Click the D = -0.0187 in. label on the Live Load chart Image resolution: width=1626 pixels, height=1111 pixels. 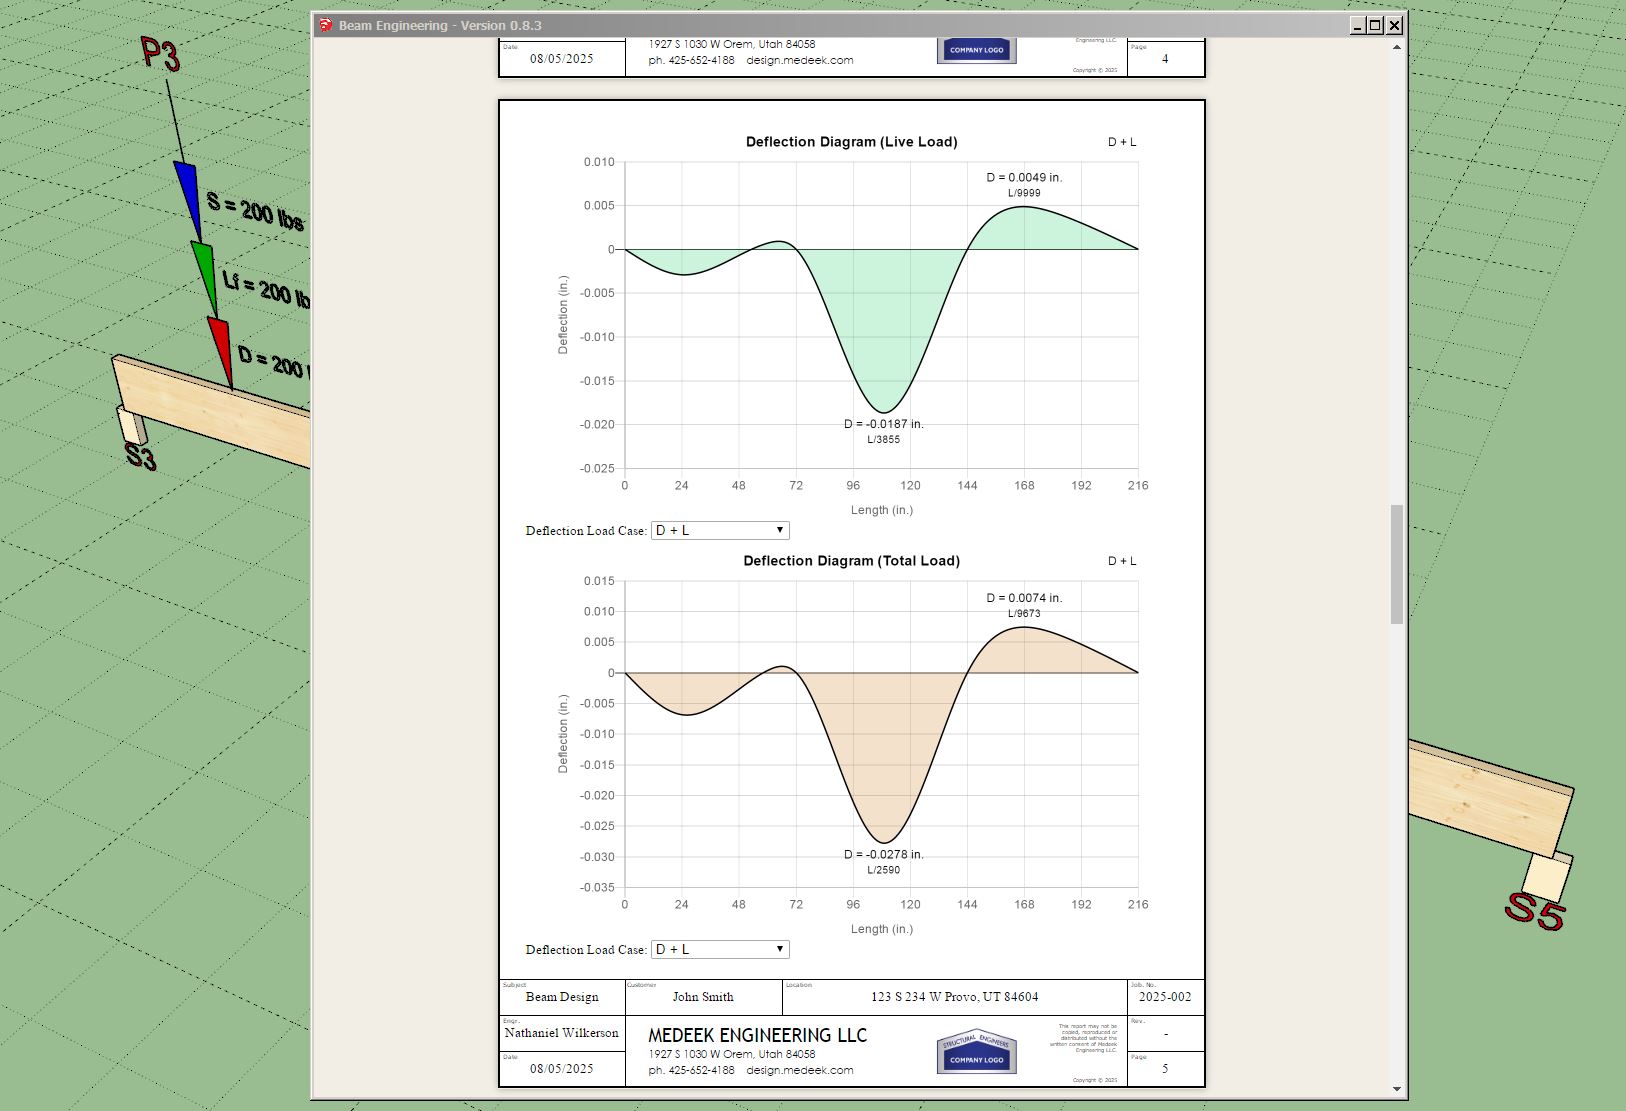coord(883,424)
